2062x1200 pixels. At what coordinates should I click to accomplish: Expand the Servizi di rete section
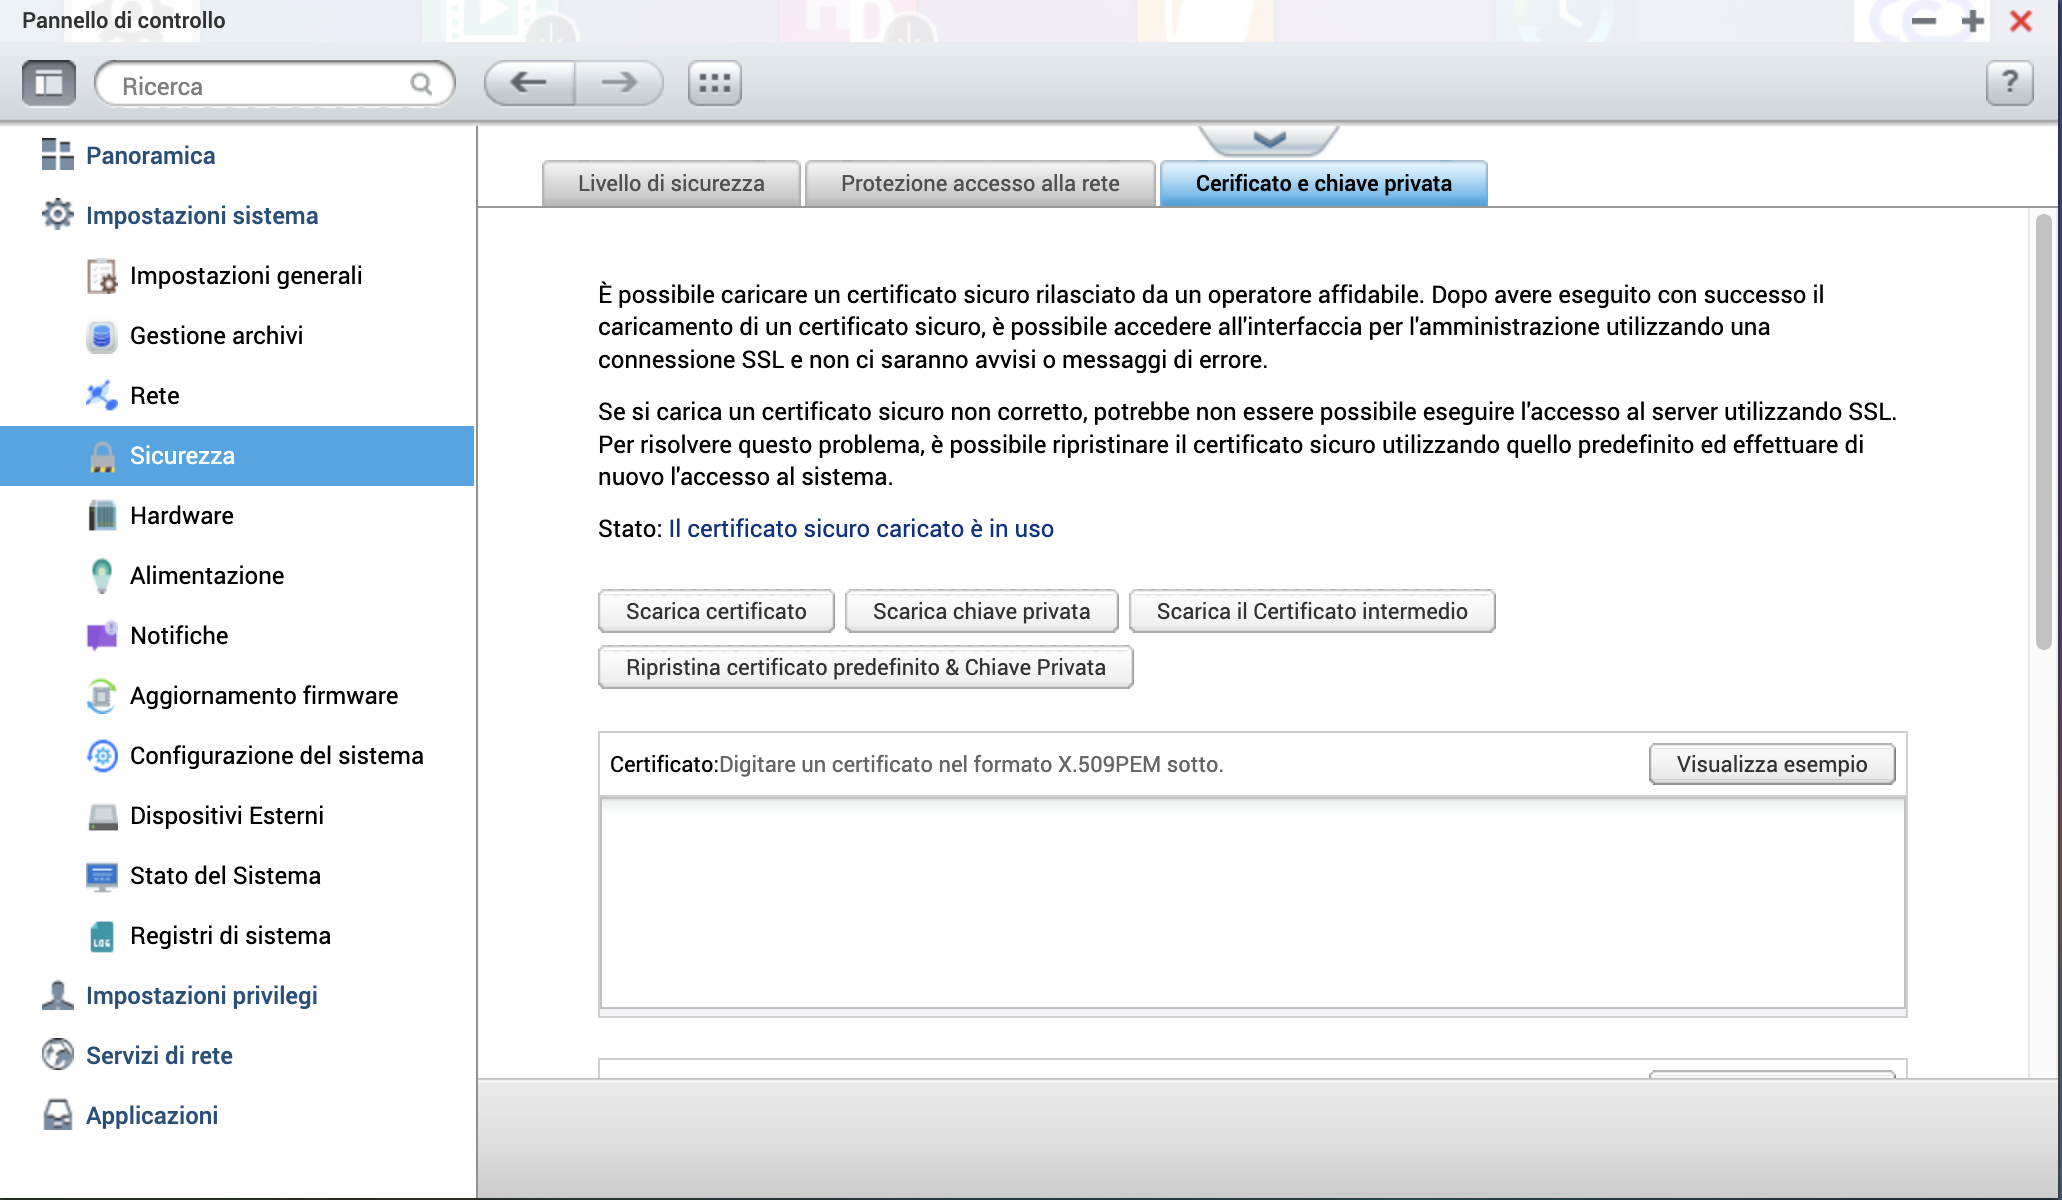pyautogui.click(x=159, y=1056)
